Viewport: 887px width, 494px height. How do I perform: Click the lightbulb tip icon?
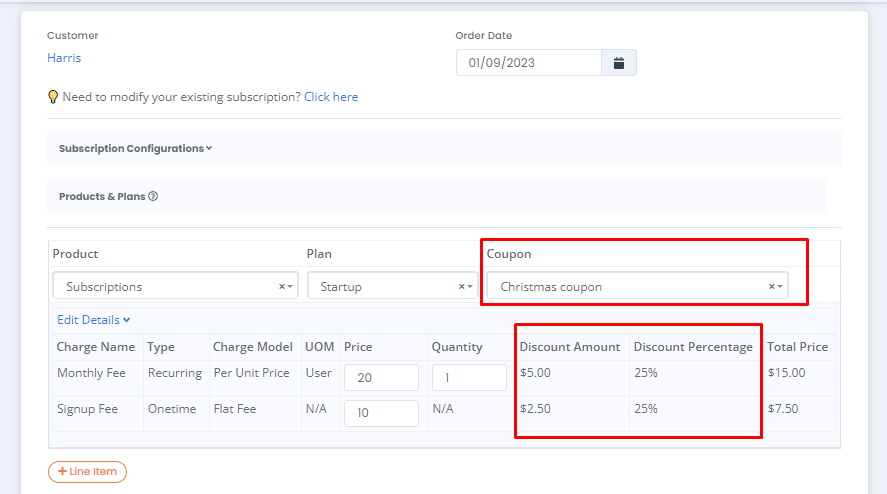tap(53, 97)
